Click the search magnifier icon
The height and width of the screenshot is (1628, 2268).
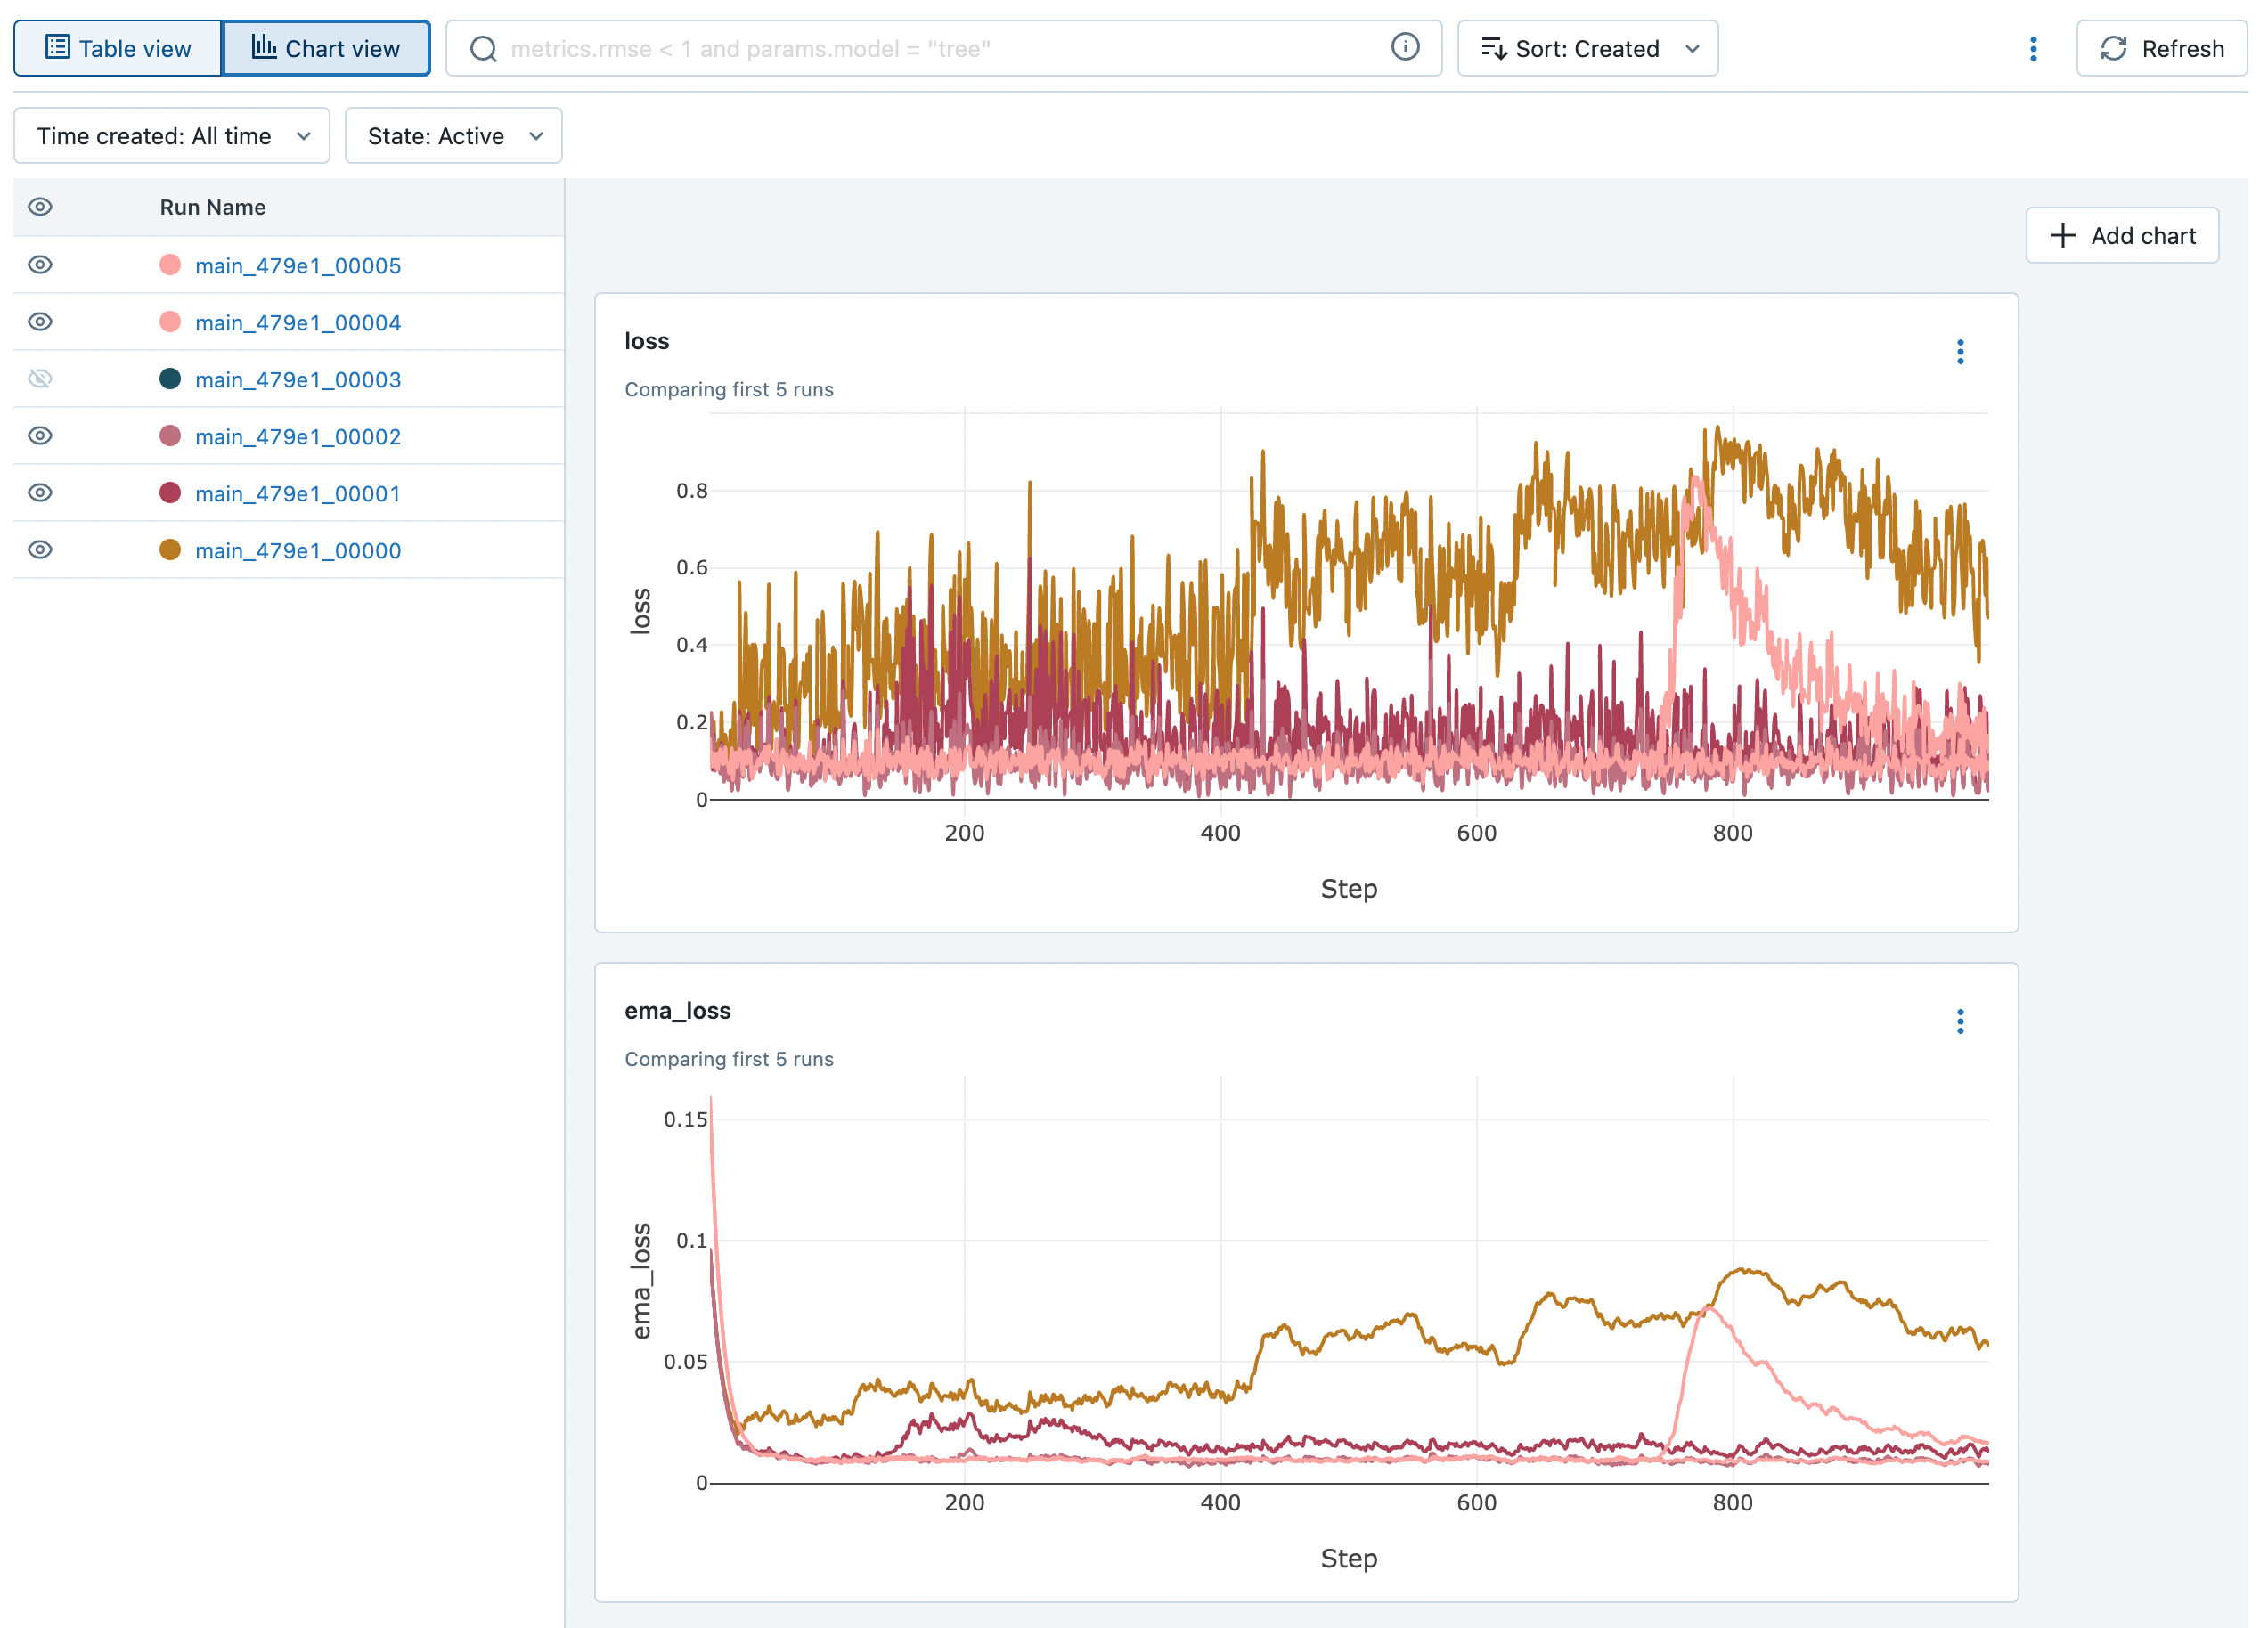click(484, 47)
